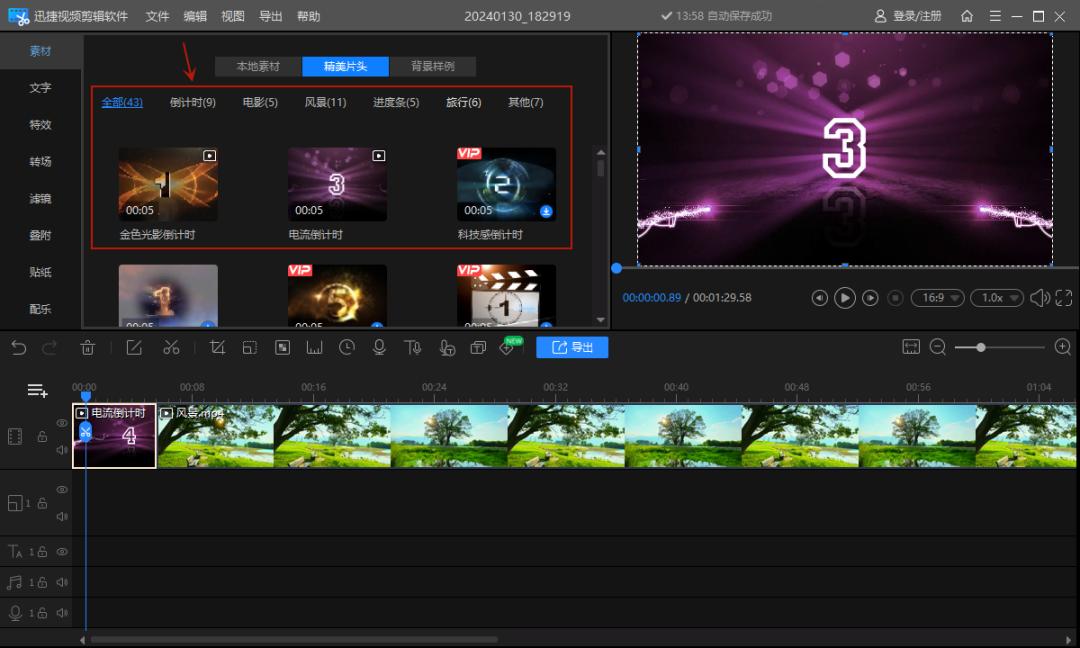Click the add track icon above the track headers
This screenshot has width=1080, height=648.
coord(37,390)
